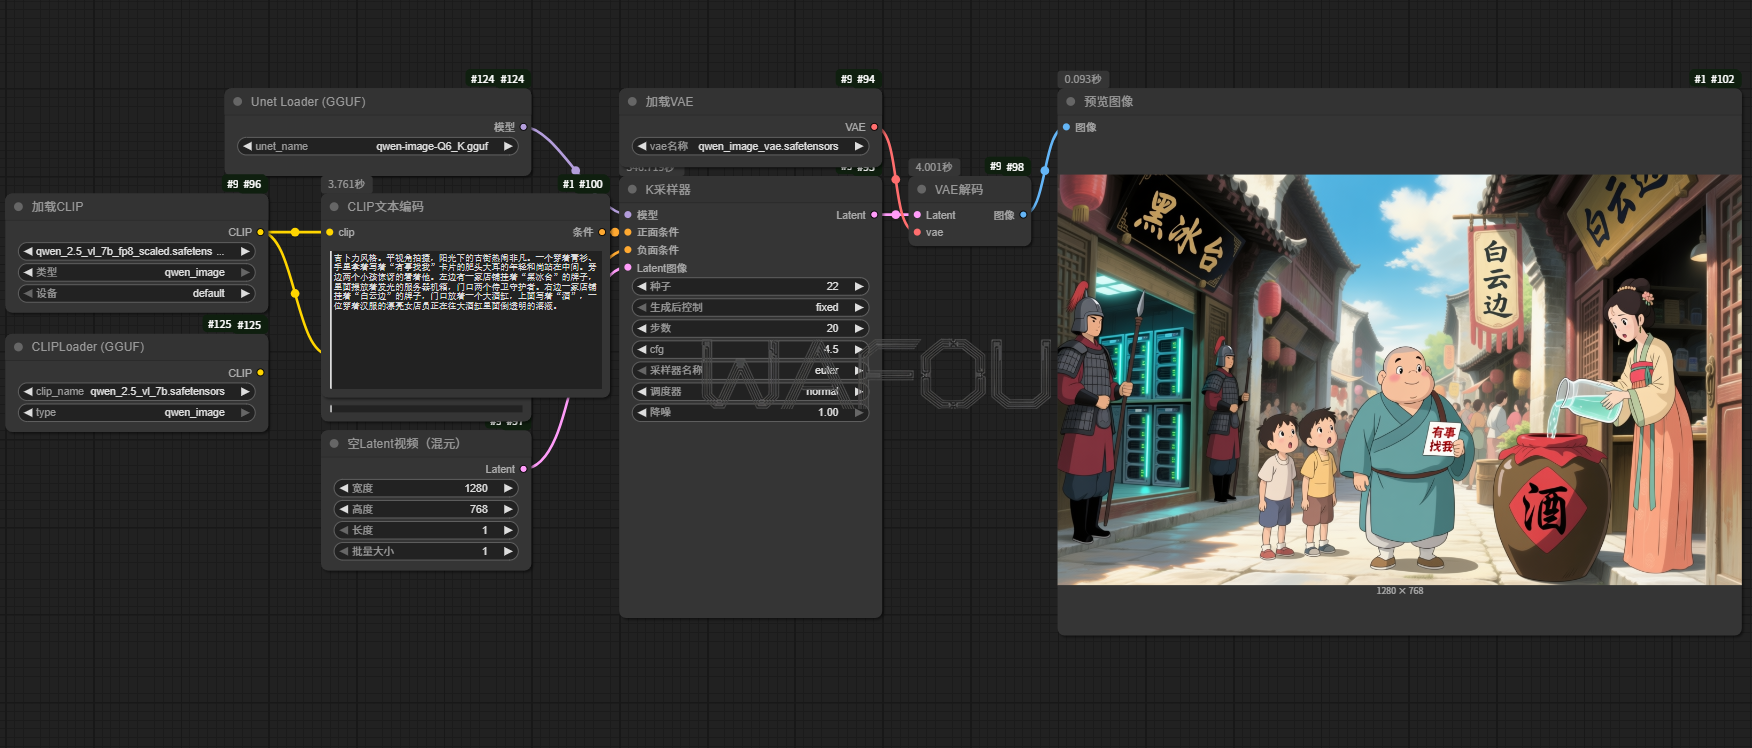Screen dimensions: 1752x748
Task: Click the vae input port on VAE解码
Action: click(x=917, y=232)
